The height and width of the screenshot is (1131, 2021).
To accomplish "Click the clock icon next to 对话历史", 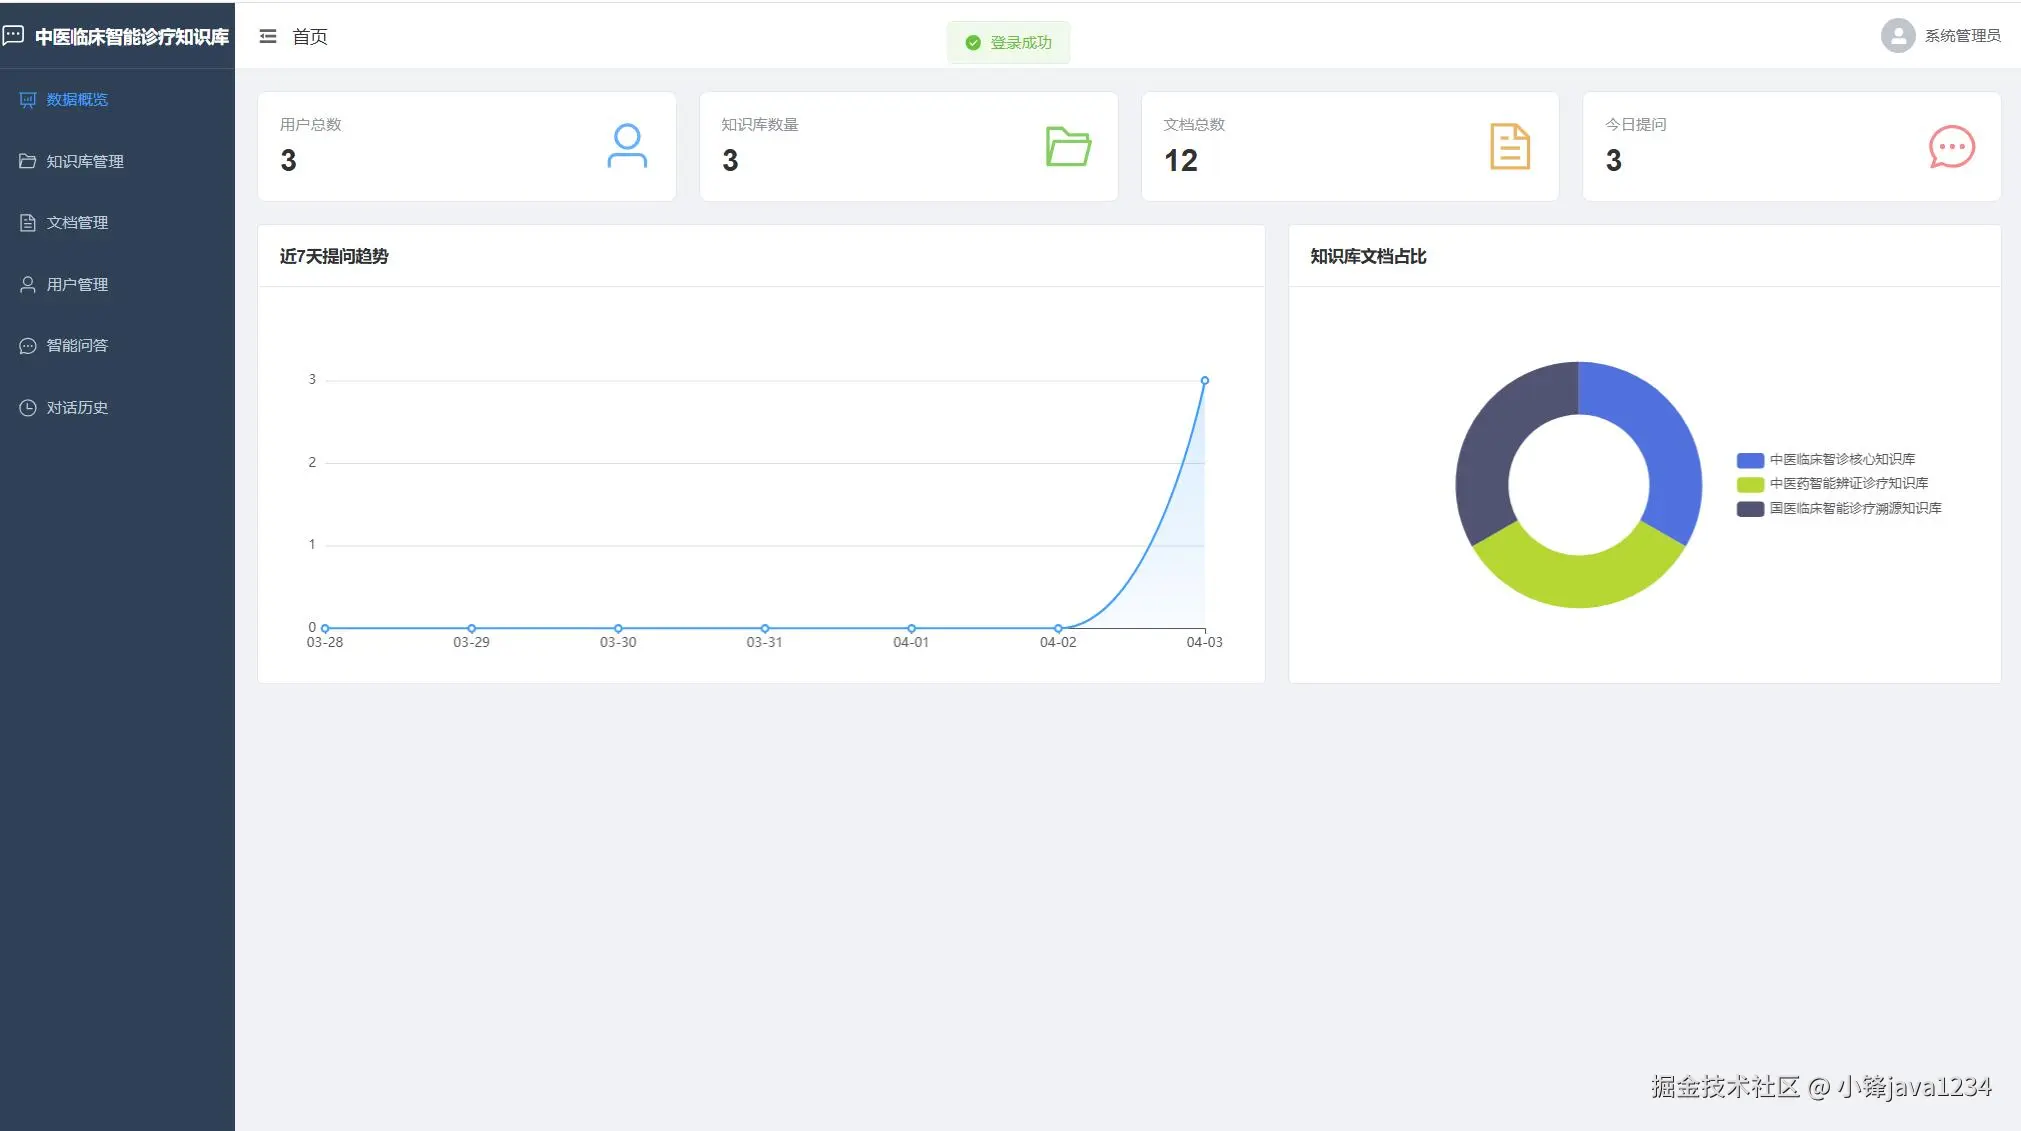I will [28, 408].
